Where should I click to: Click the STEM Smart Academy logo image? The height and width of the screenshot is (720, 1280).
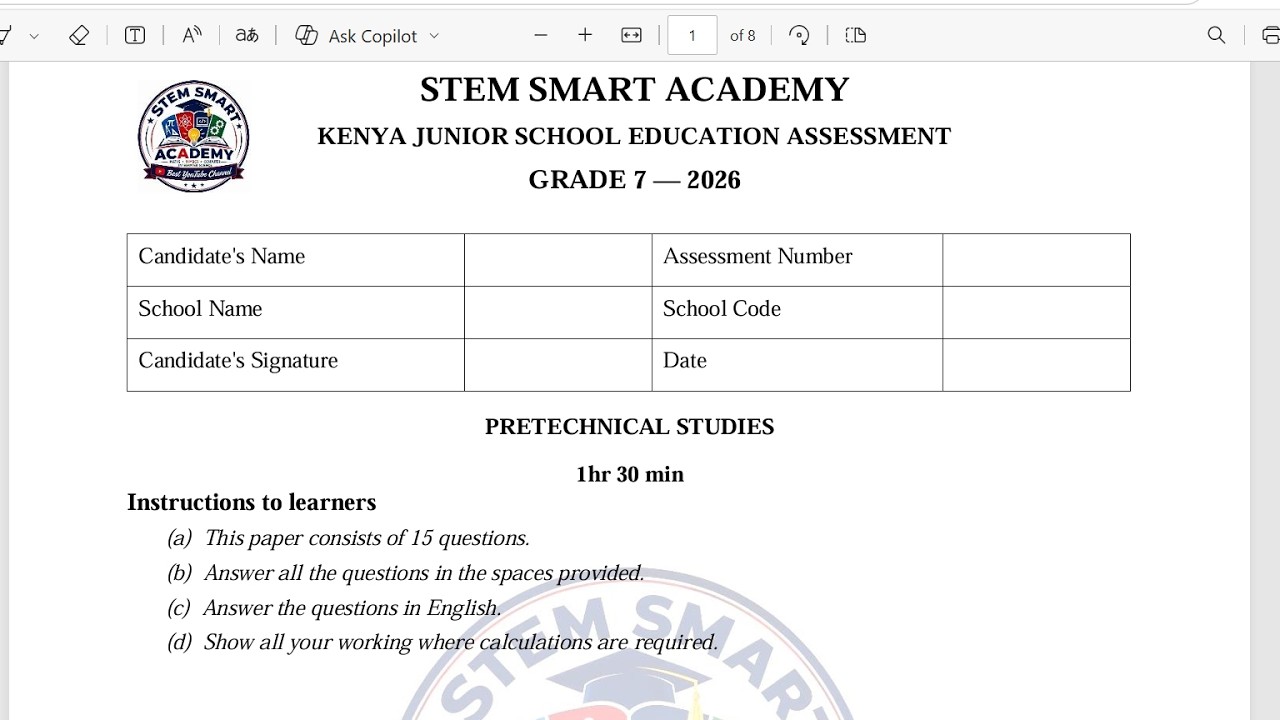pyautogui.click(x=193, y=136)
